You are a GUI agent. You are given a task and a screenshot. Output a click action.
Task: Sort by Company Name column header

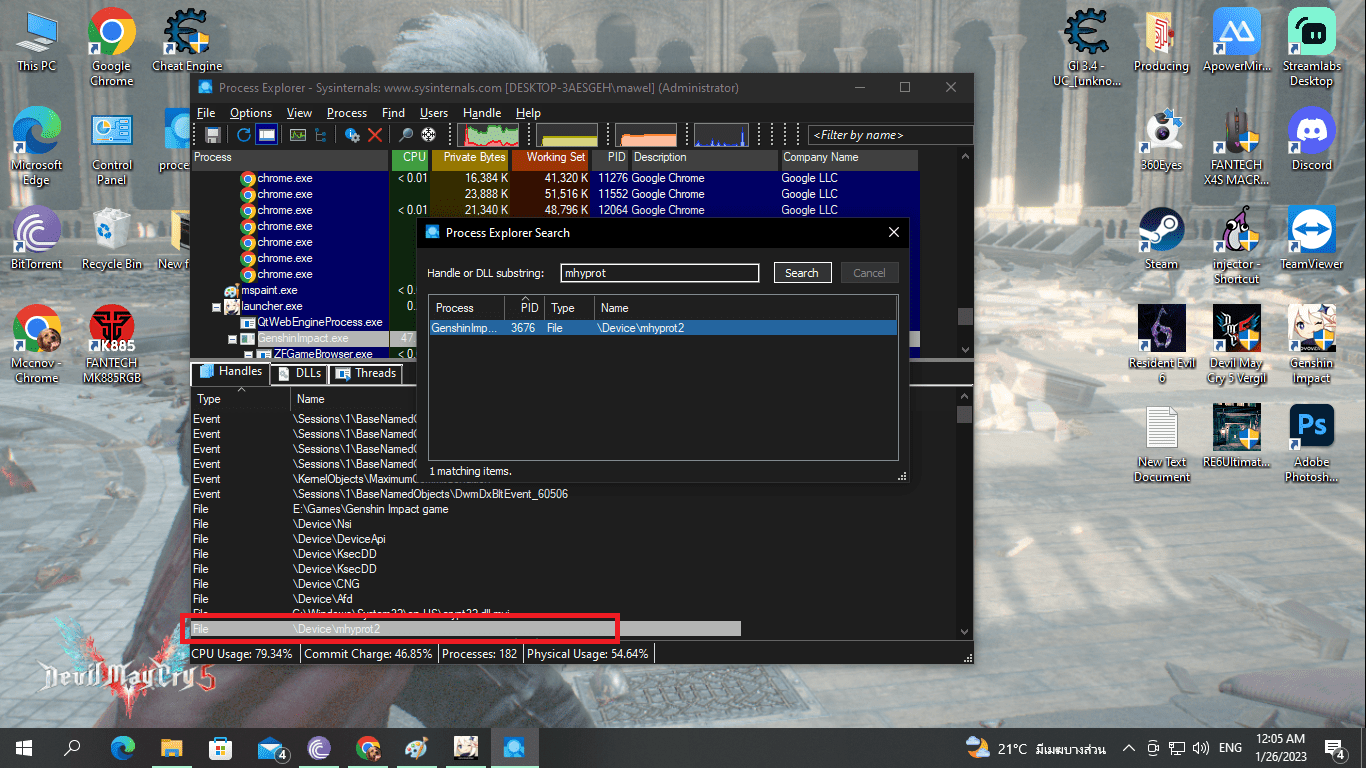[848, 158]
